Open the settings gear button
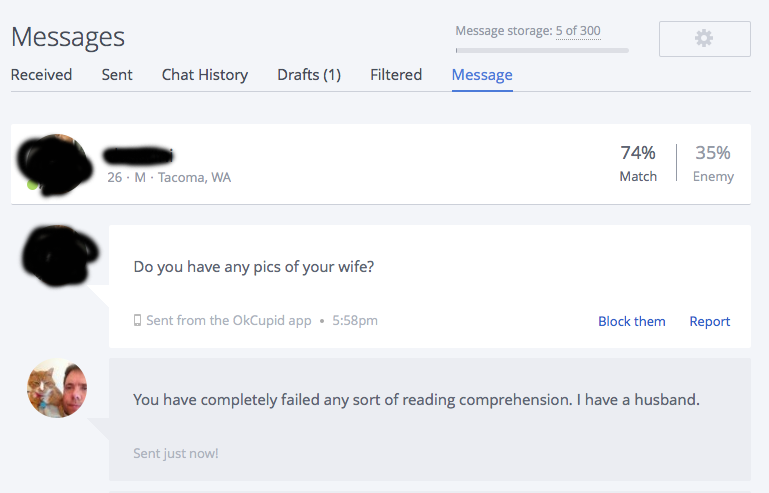The height and width of the screenshot is (493, 769). tap(704, 38)
